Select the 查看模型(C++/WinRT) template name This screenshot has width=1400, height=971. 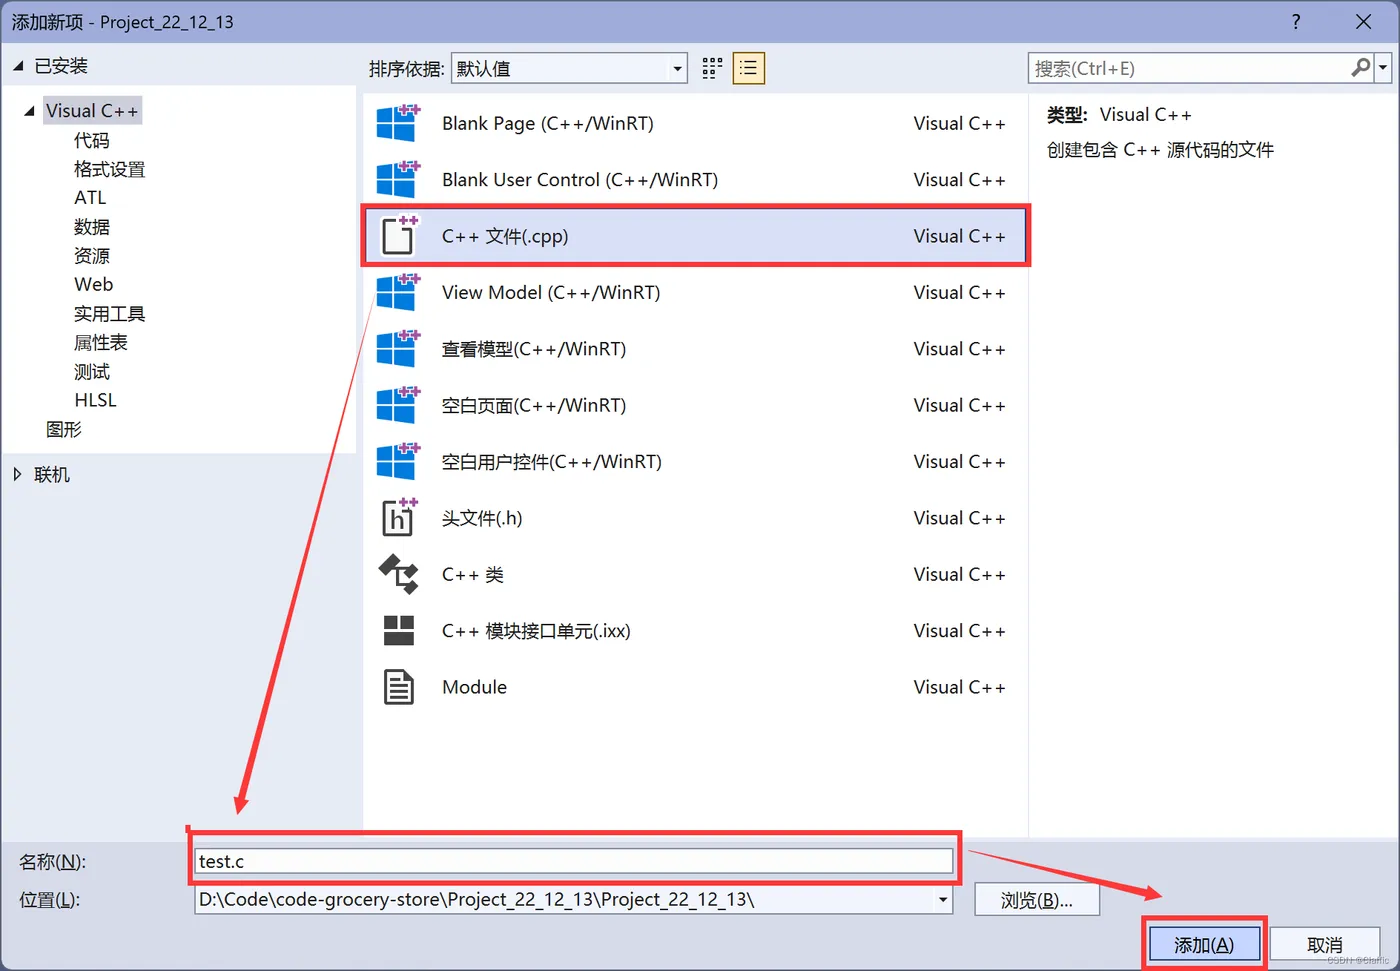(534, 349)
